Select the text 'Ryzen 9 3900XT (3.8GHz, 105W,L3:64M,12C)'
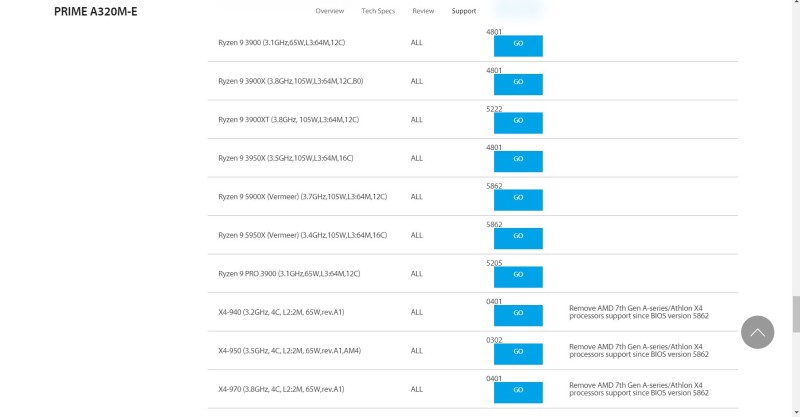The width and height of the screenshot is (800, 417). click(288, 119)
